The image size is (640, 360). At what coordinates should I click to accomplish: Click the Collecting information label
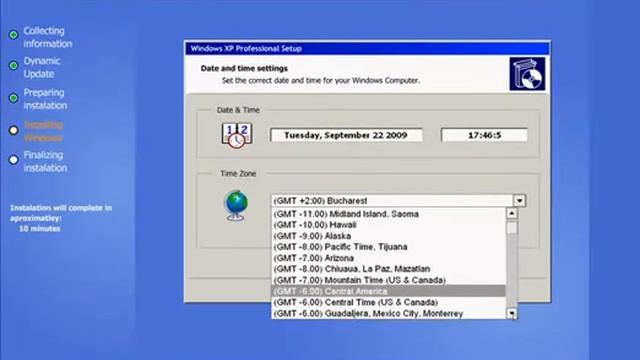(48, 37)
